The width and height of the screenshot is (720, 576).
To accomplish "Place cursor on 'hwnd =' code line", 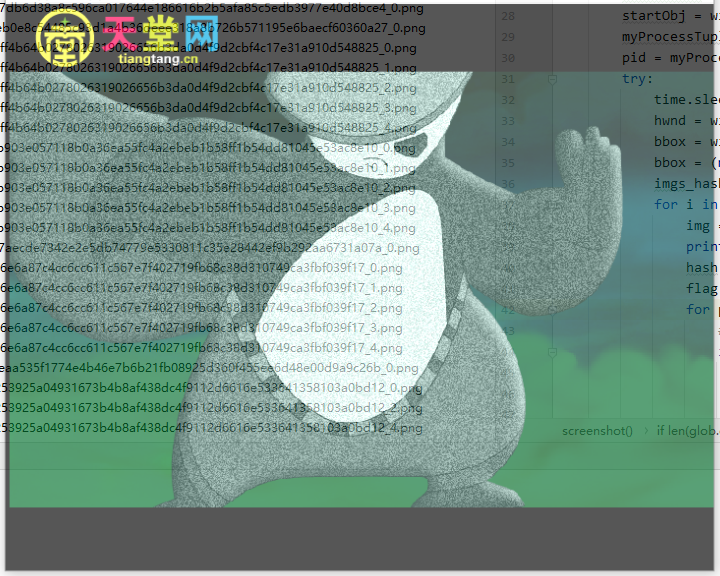I will [686, 121].
